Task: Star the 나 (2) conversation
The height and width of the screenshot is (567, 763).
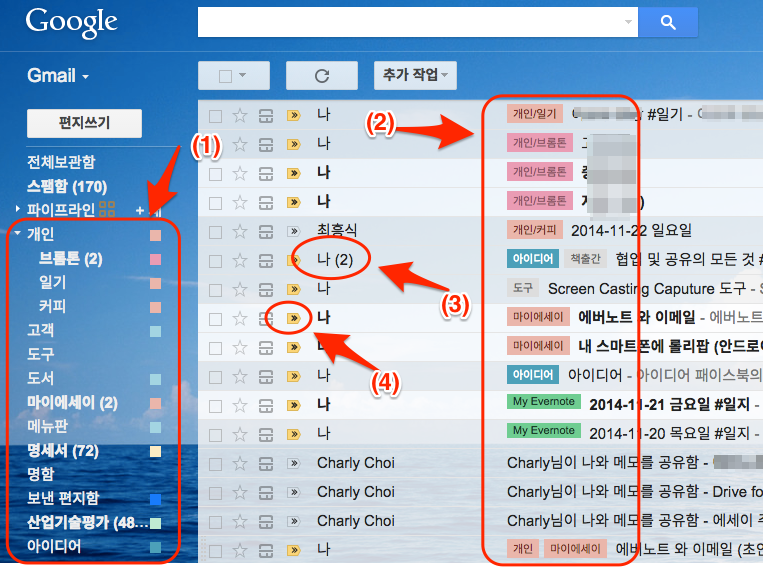Action: [x=240, y=260]
